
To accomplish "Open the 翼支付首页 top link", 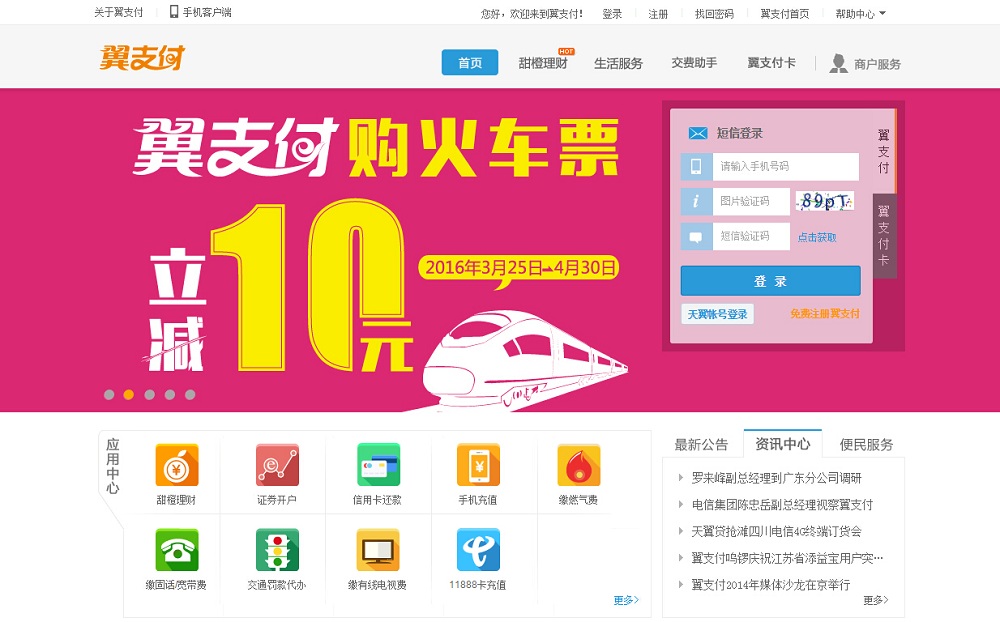I will (784, 13).
